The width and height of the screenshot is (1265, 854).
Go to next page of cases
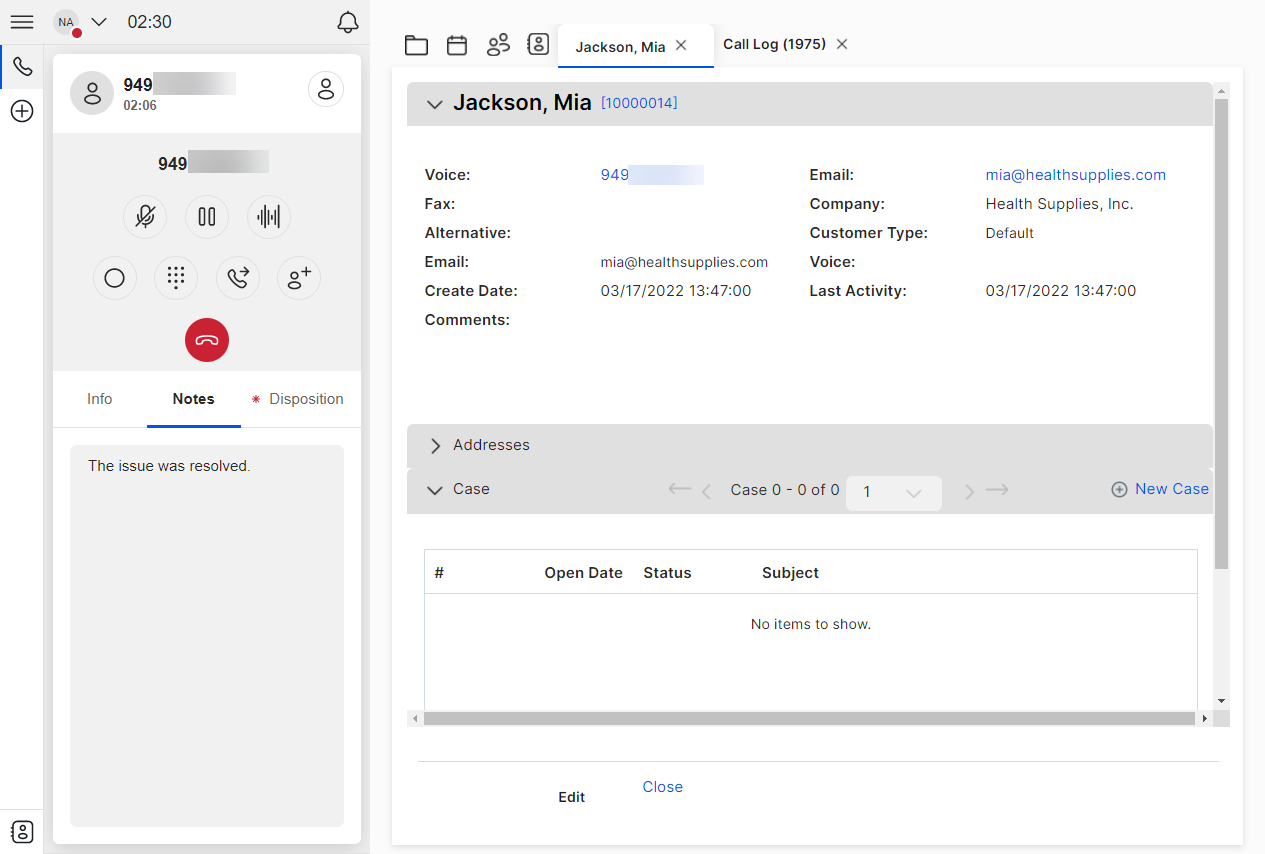(x=969, y=491)
